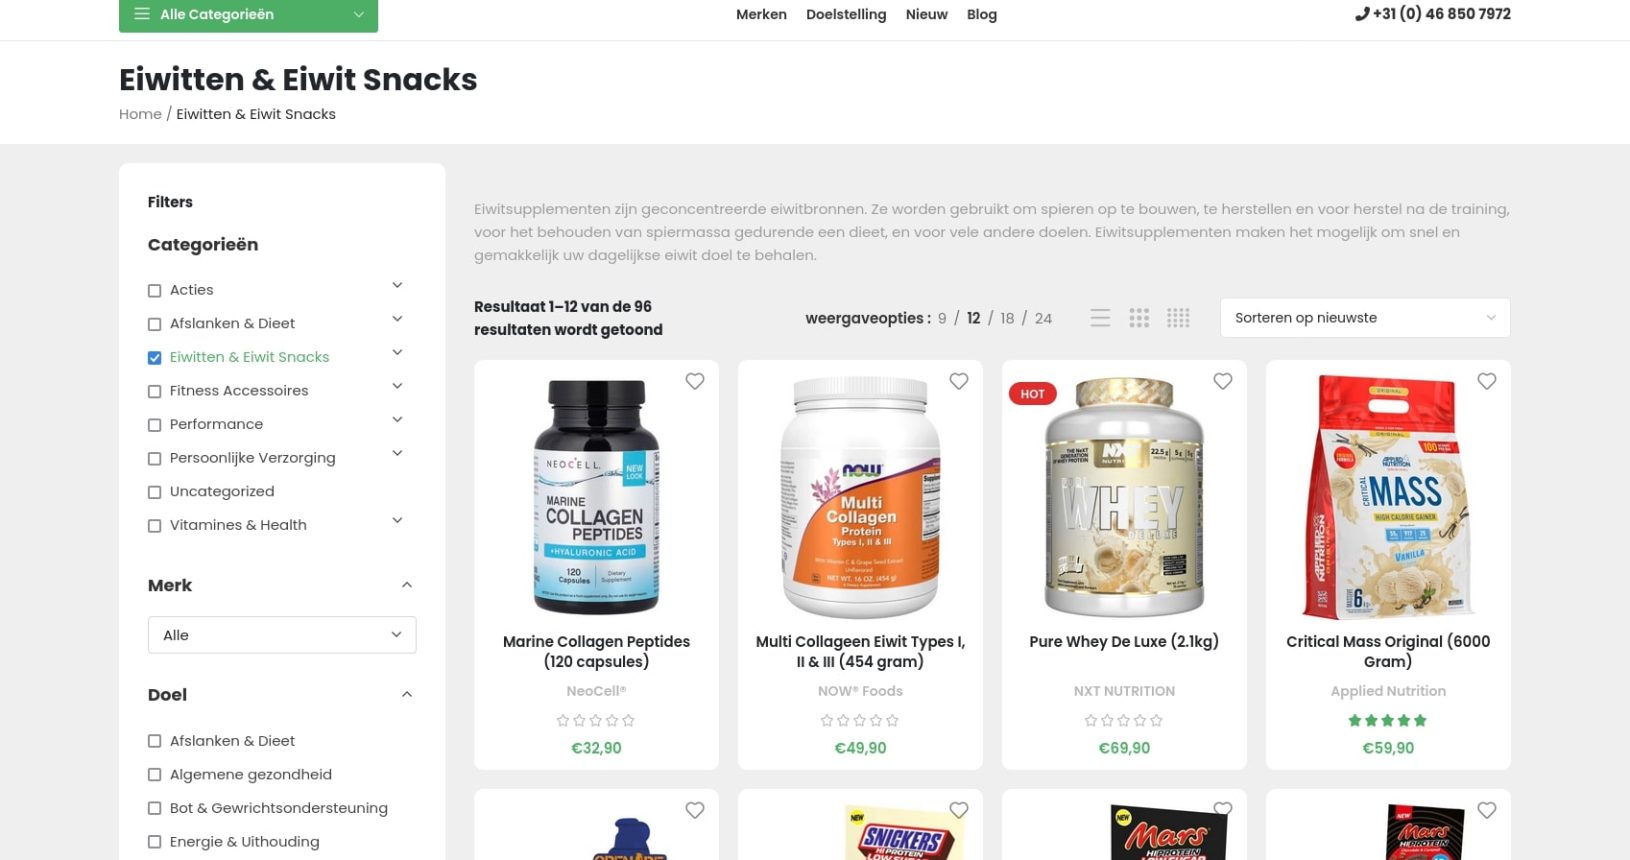Check the Acties category checkbox
This screenshot has height=860, width=1630.
point(154,291)
